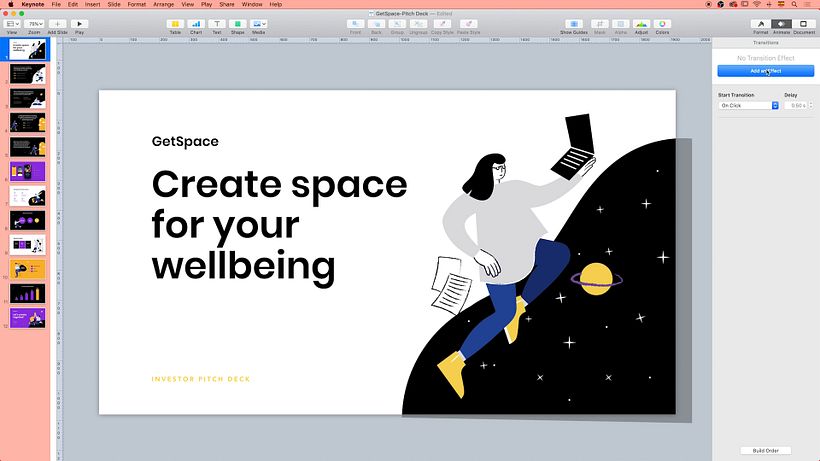Switch to the Document inspector

[802, 23]
